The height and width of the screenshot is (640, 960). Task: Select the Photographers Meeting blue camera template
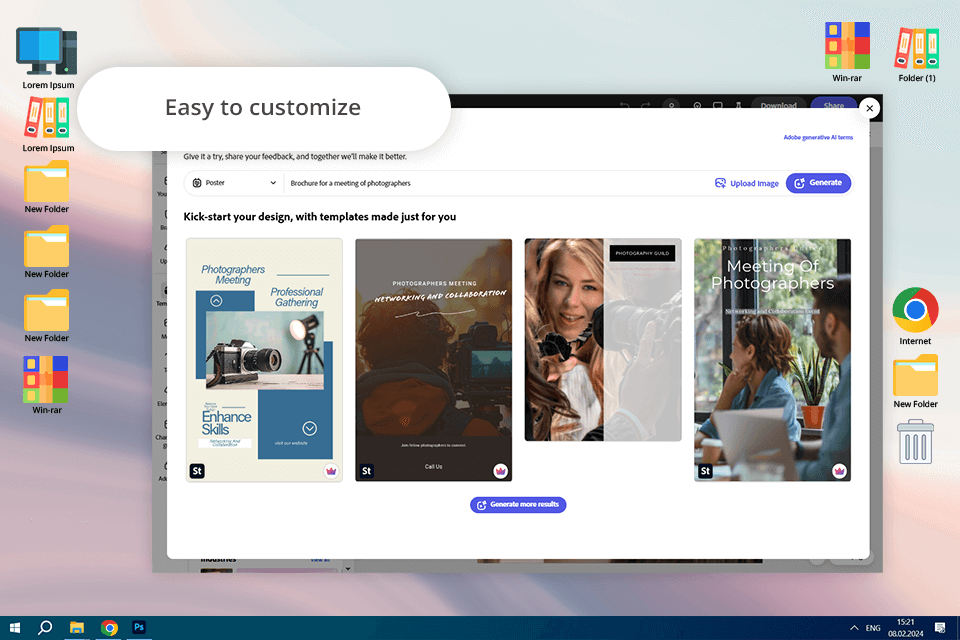[264, 360]
